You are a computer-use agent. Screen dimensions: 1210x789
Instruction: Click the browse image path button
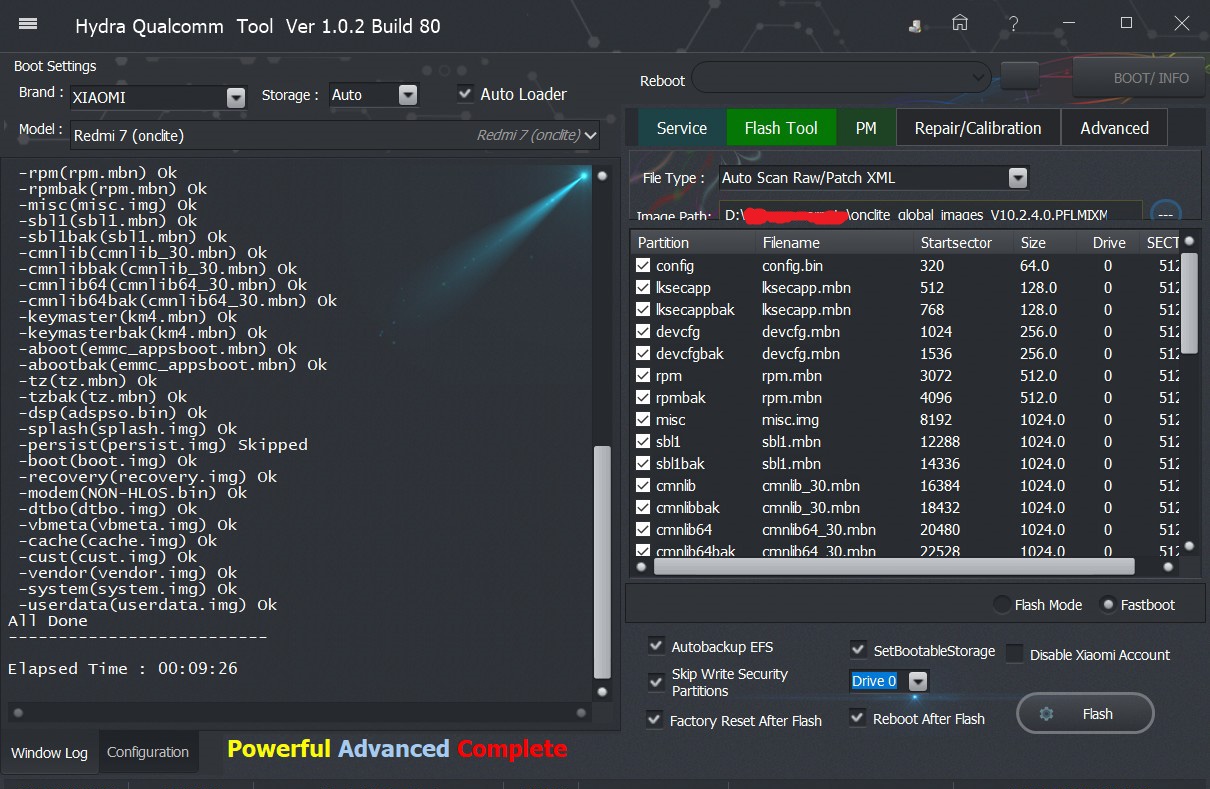pos(1165,213)
